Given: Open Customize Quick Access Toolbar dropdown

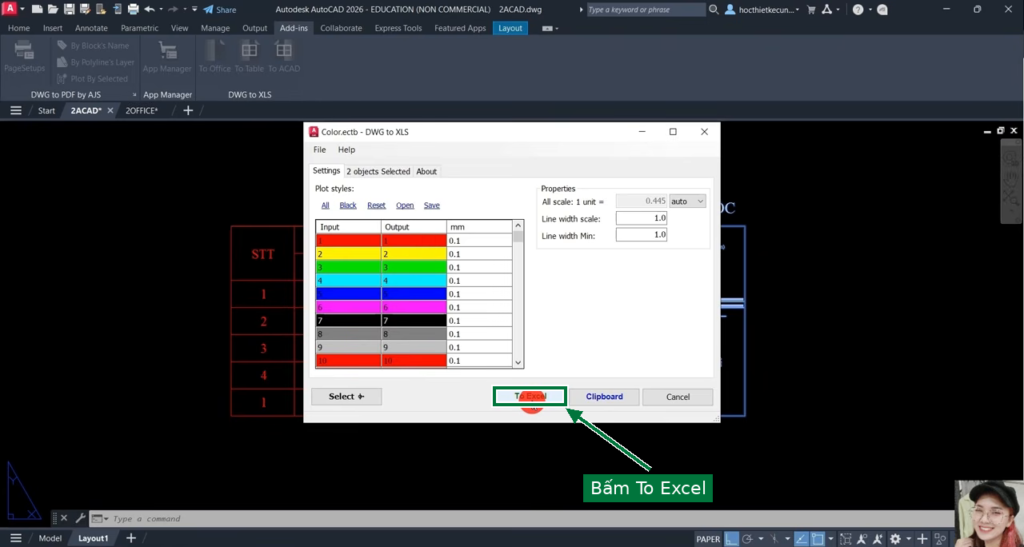Looking at the screenshot, I should pyautogui.click(x=195, y=9).
